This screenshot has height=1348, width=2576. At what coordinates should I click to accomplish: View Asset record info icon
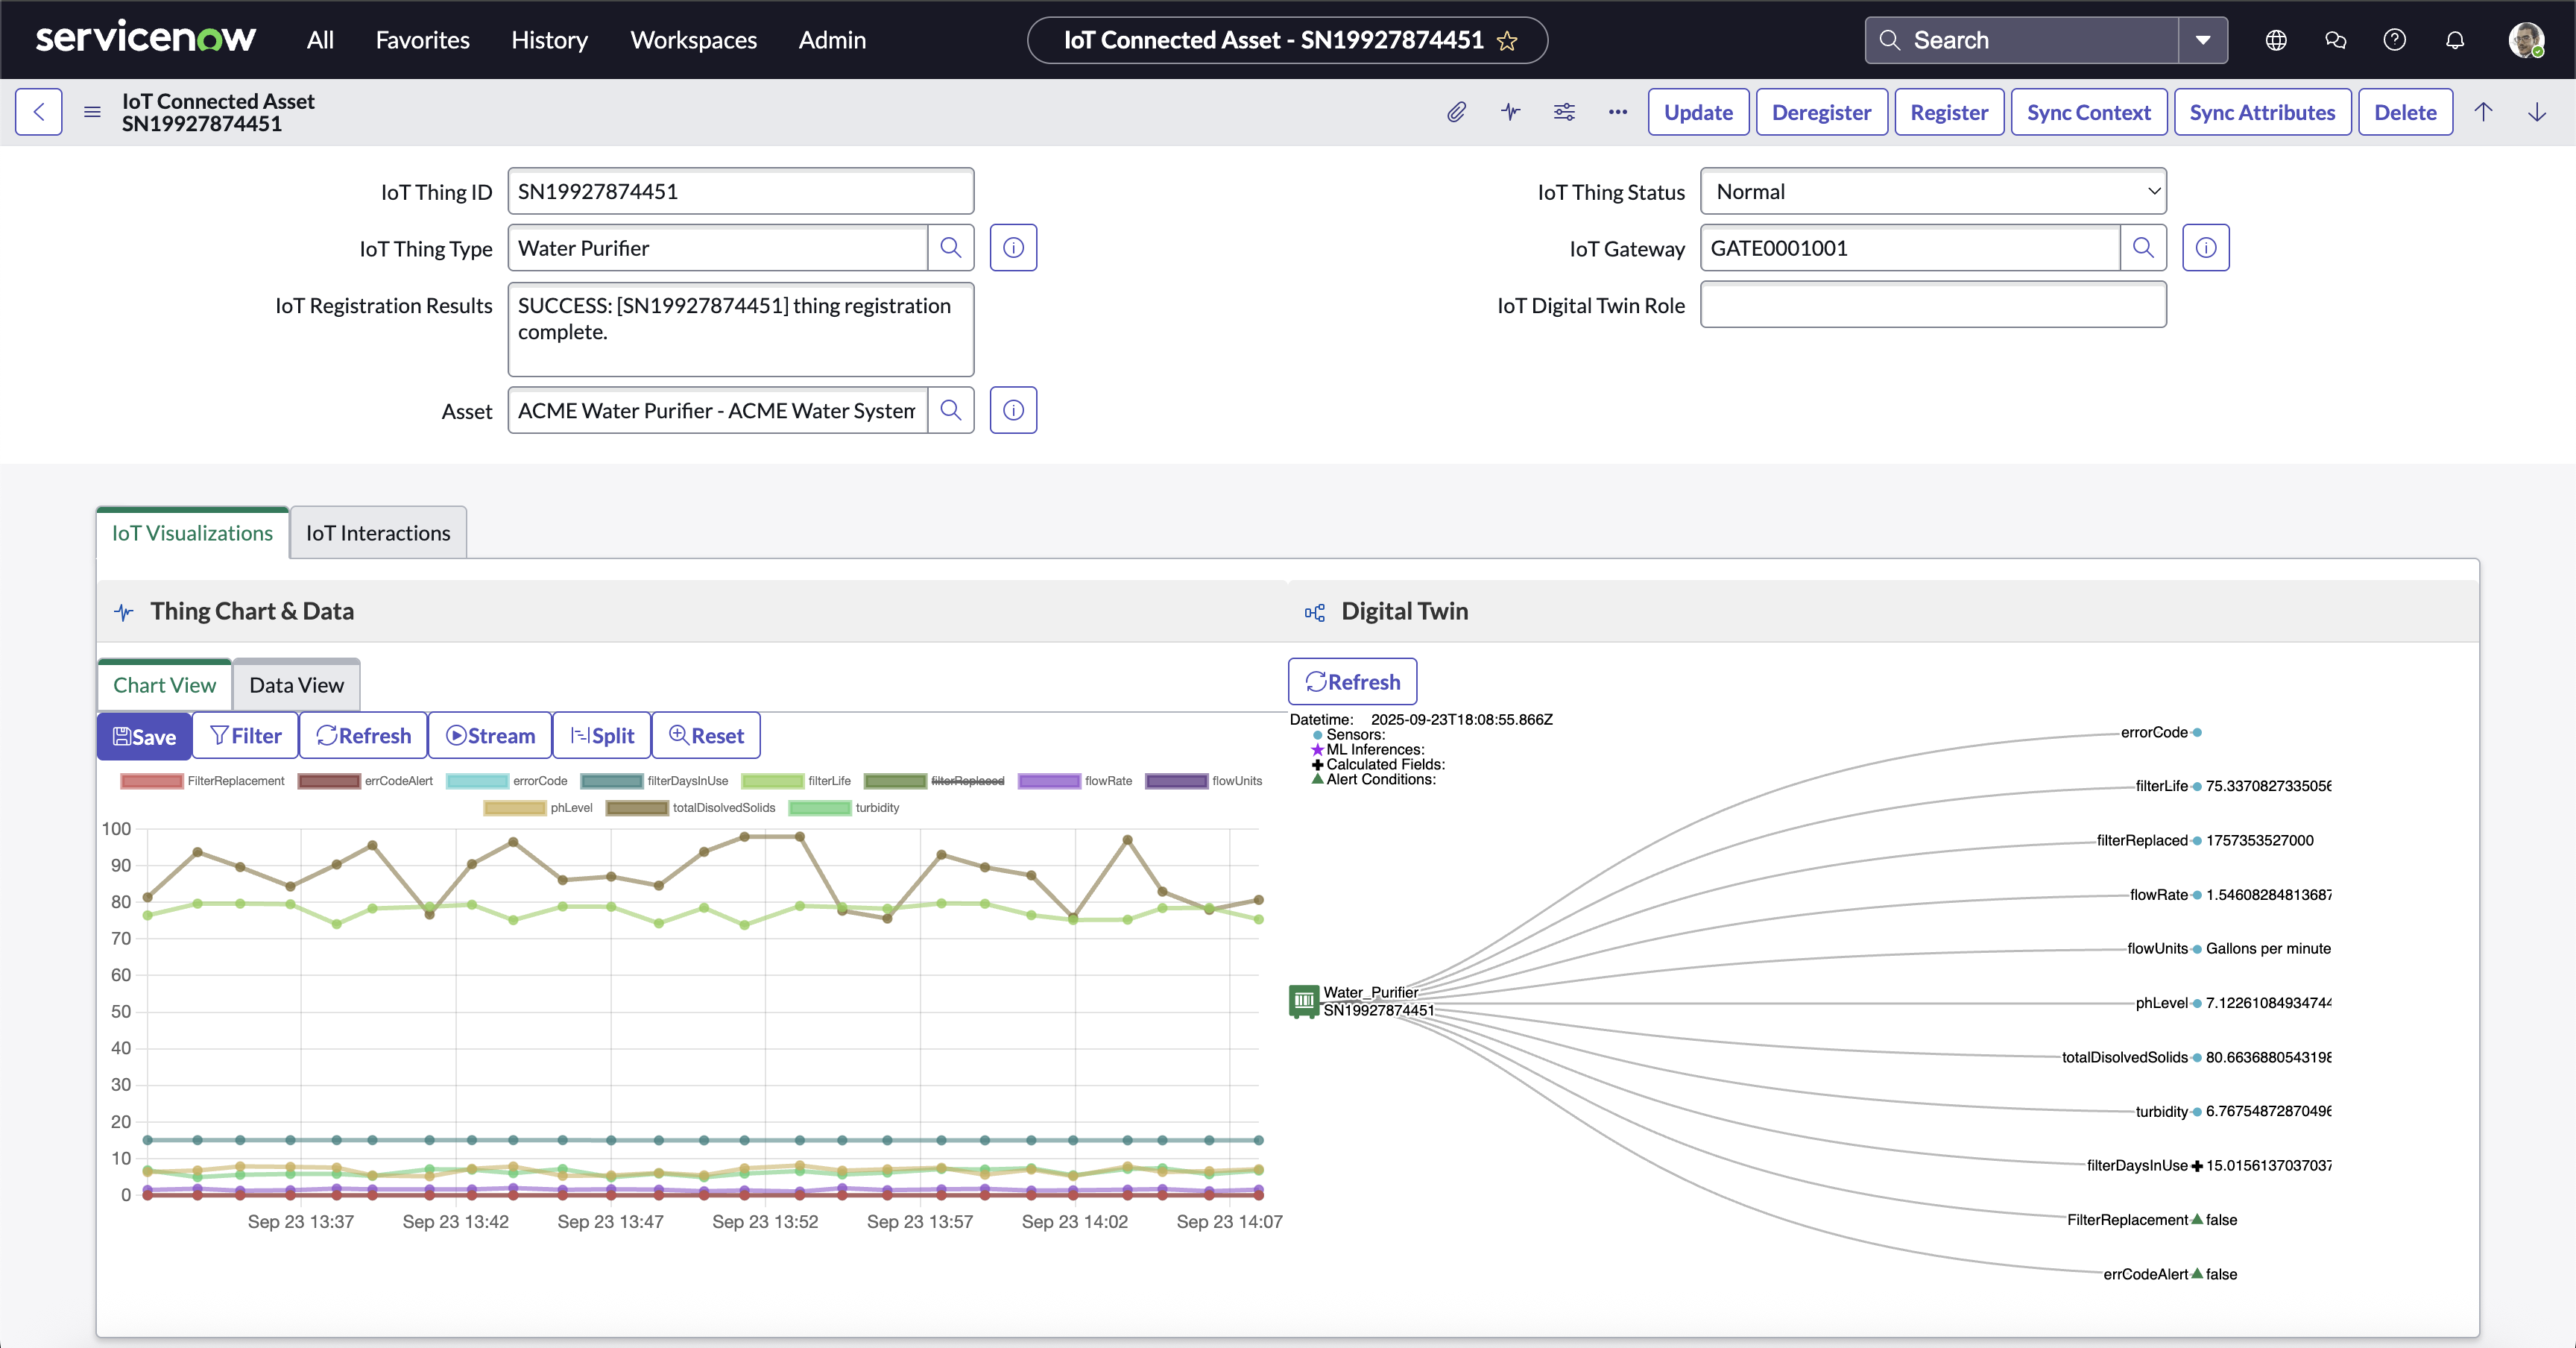(x=1013, y=410)
